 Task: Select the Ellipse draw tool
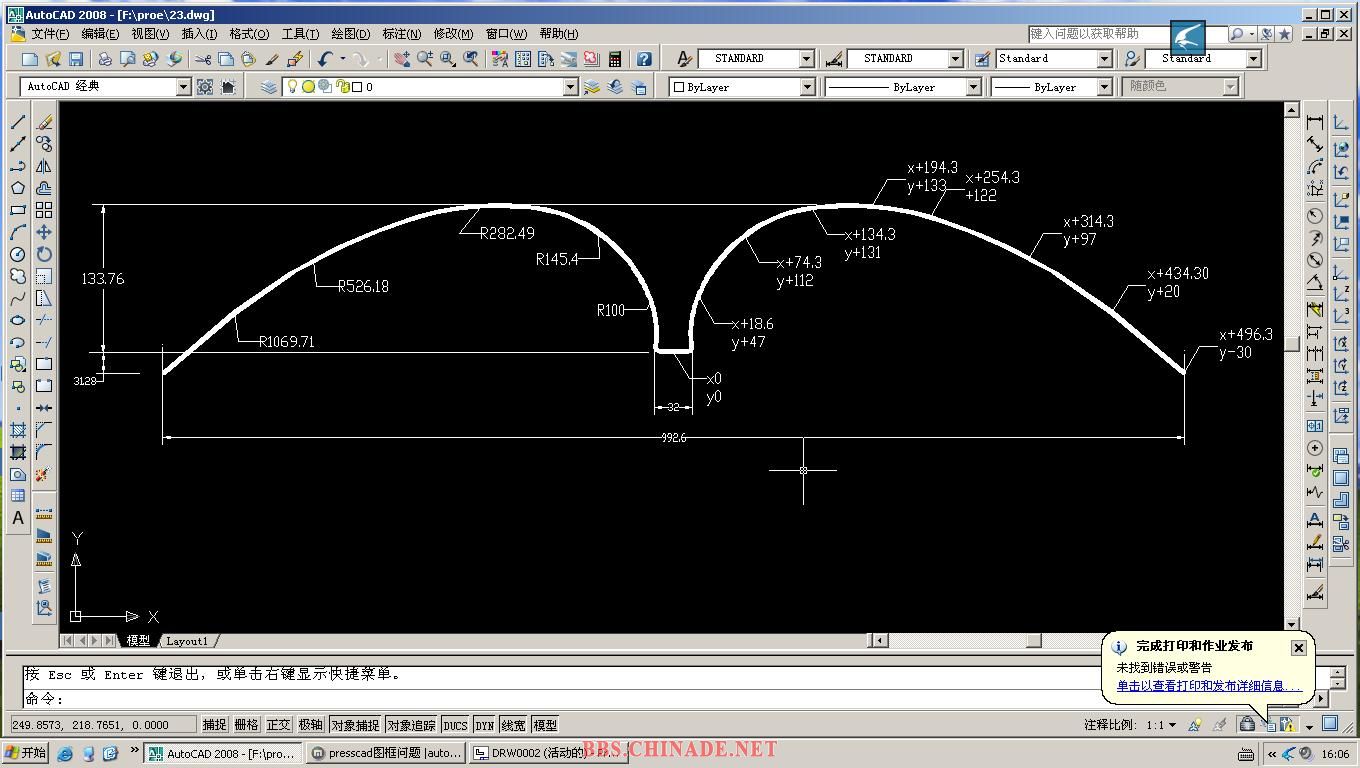[x=18, y=320]
